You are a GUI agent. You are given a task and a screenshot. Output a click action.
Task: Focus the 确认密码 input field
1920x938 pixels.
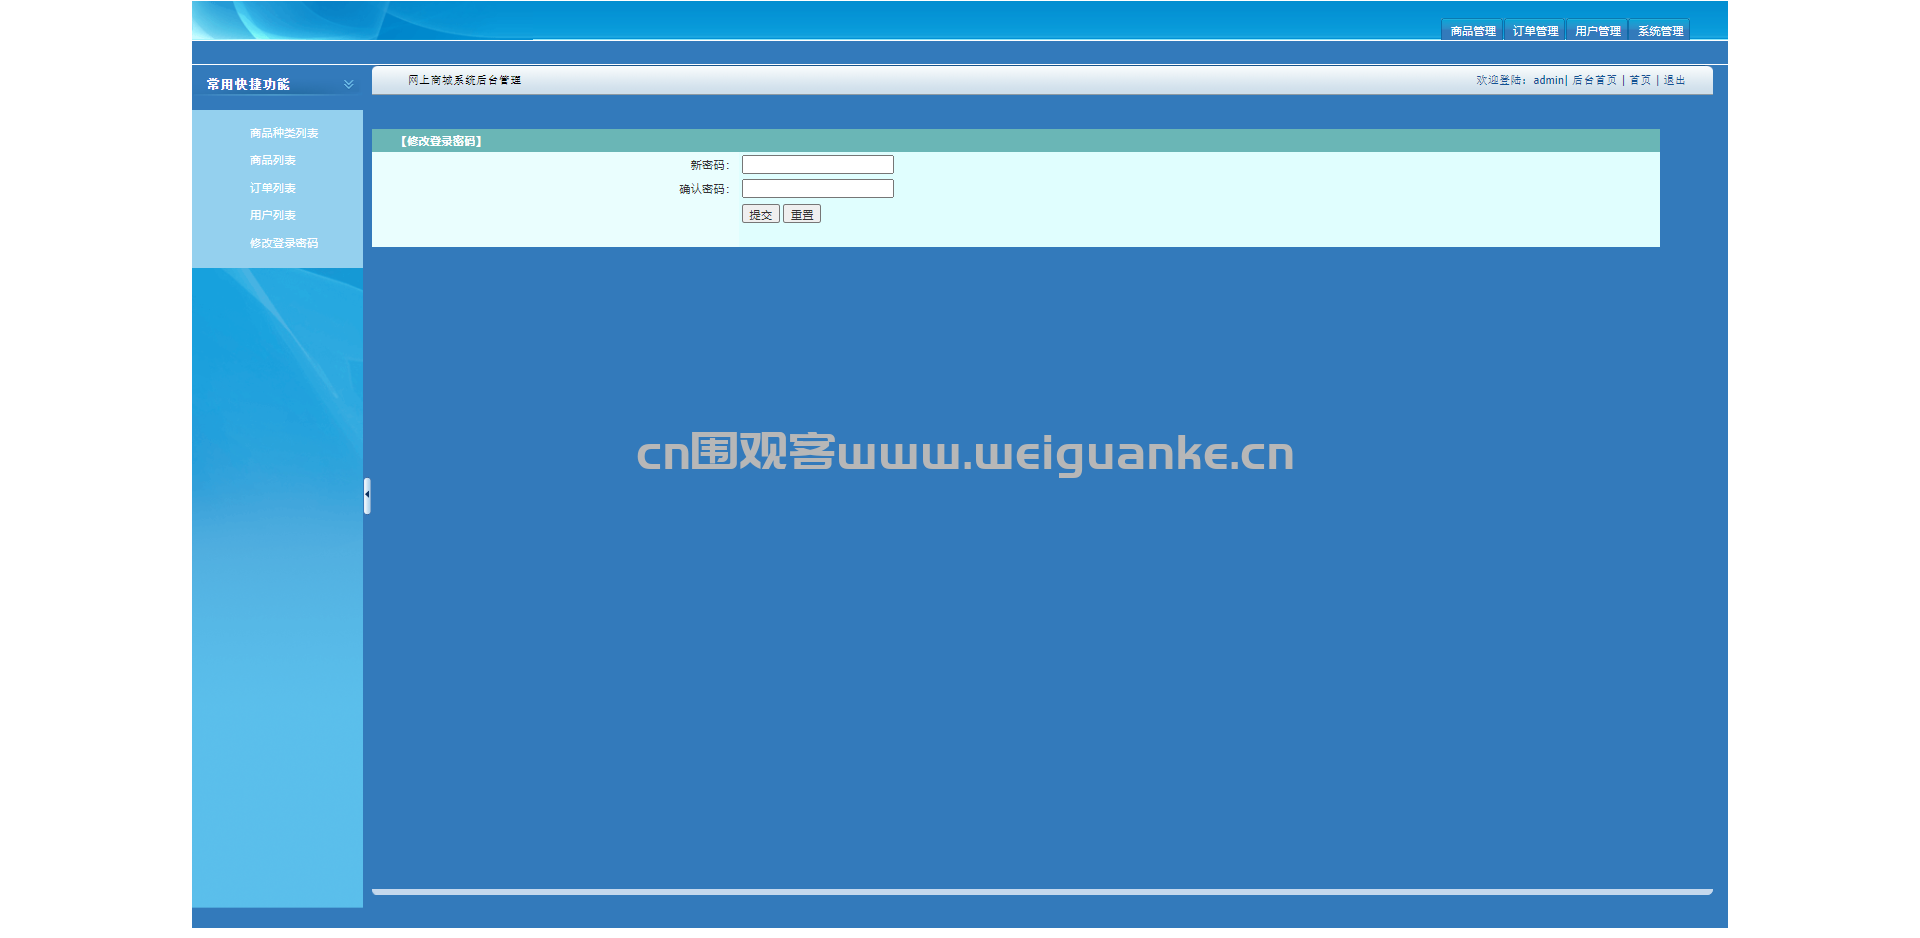point(817,189)
